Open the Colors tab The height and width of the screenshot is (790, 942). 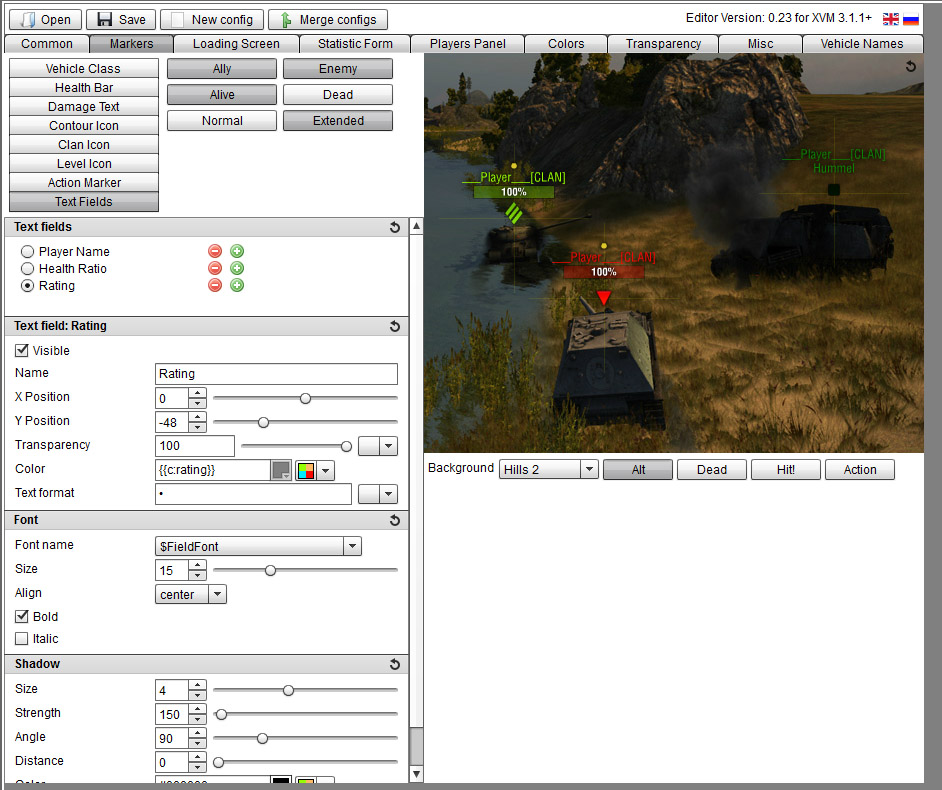click(566, 44)
